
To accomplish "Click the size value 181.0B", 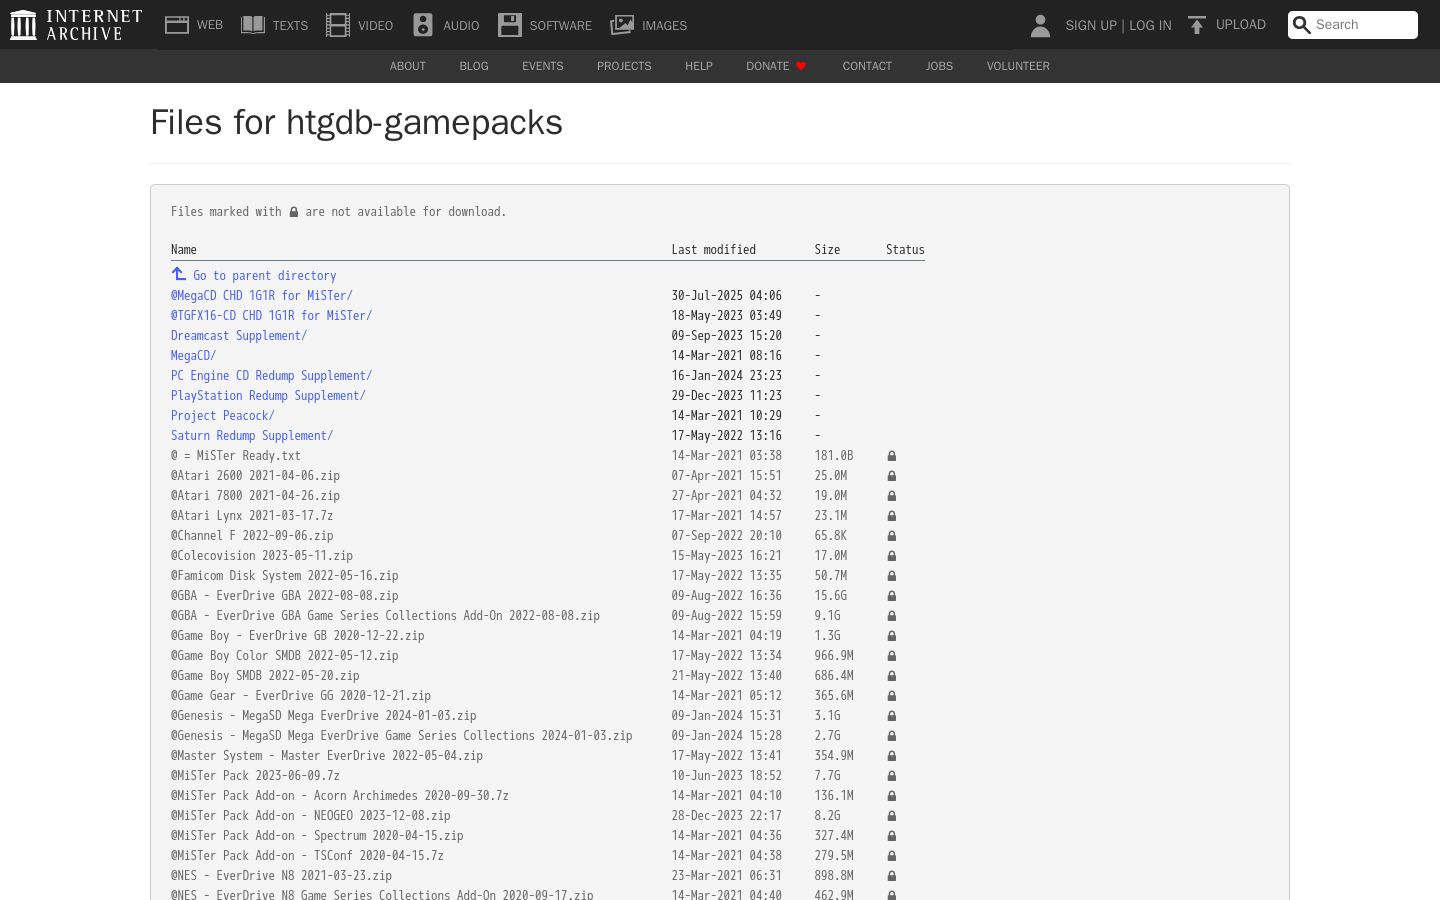I will 834,456.
